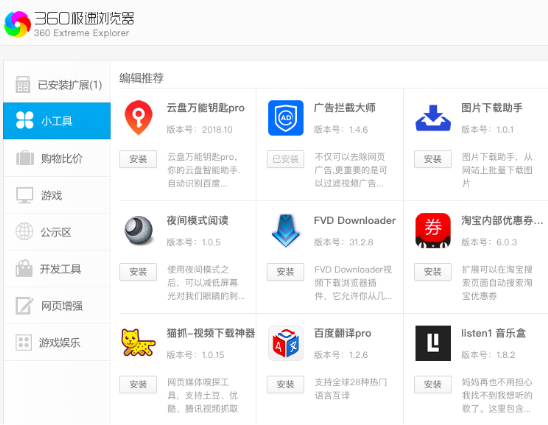Click the 360极速浏览器 title text

pos(84,19)
